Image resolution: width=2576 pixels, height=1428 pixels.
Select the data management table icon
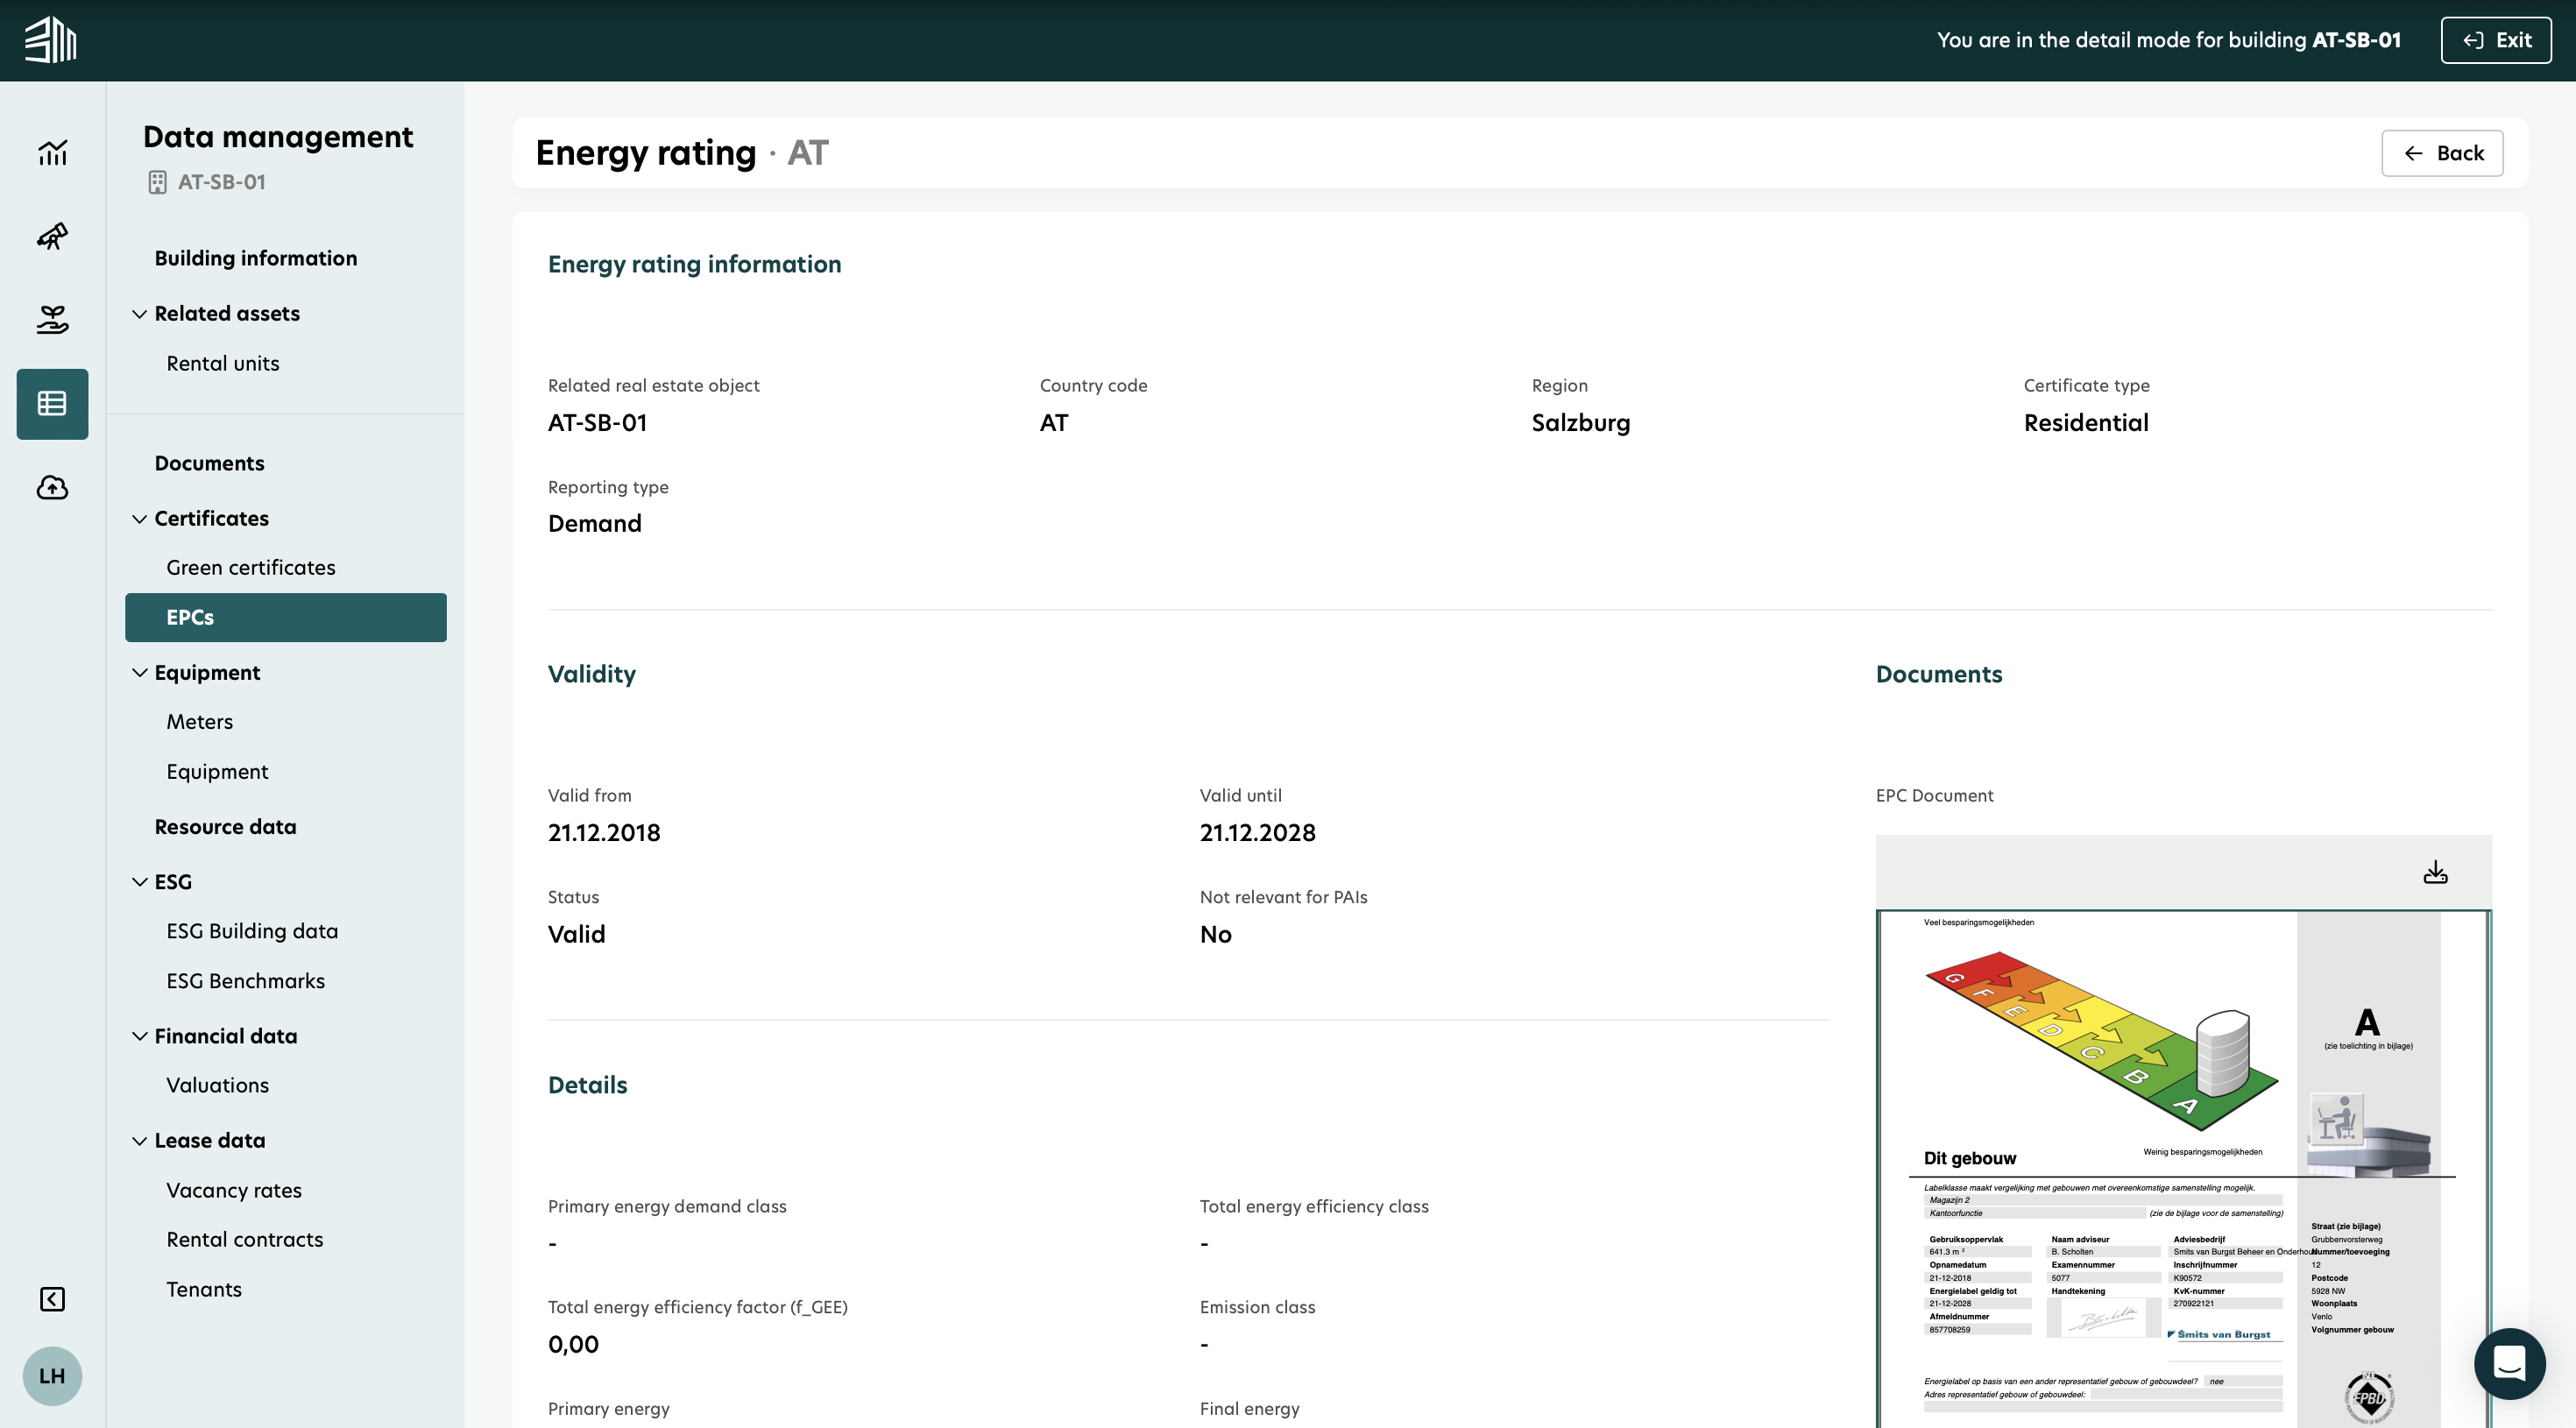tap(52, 404)
